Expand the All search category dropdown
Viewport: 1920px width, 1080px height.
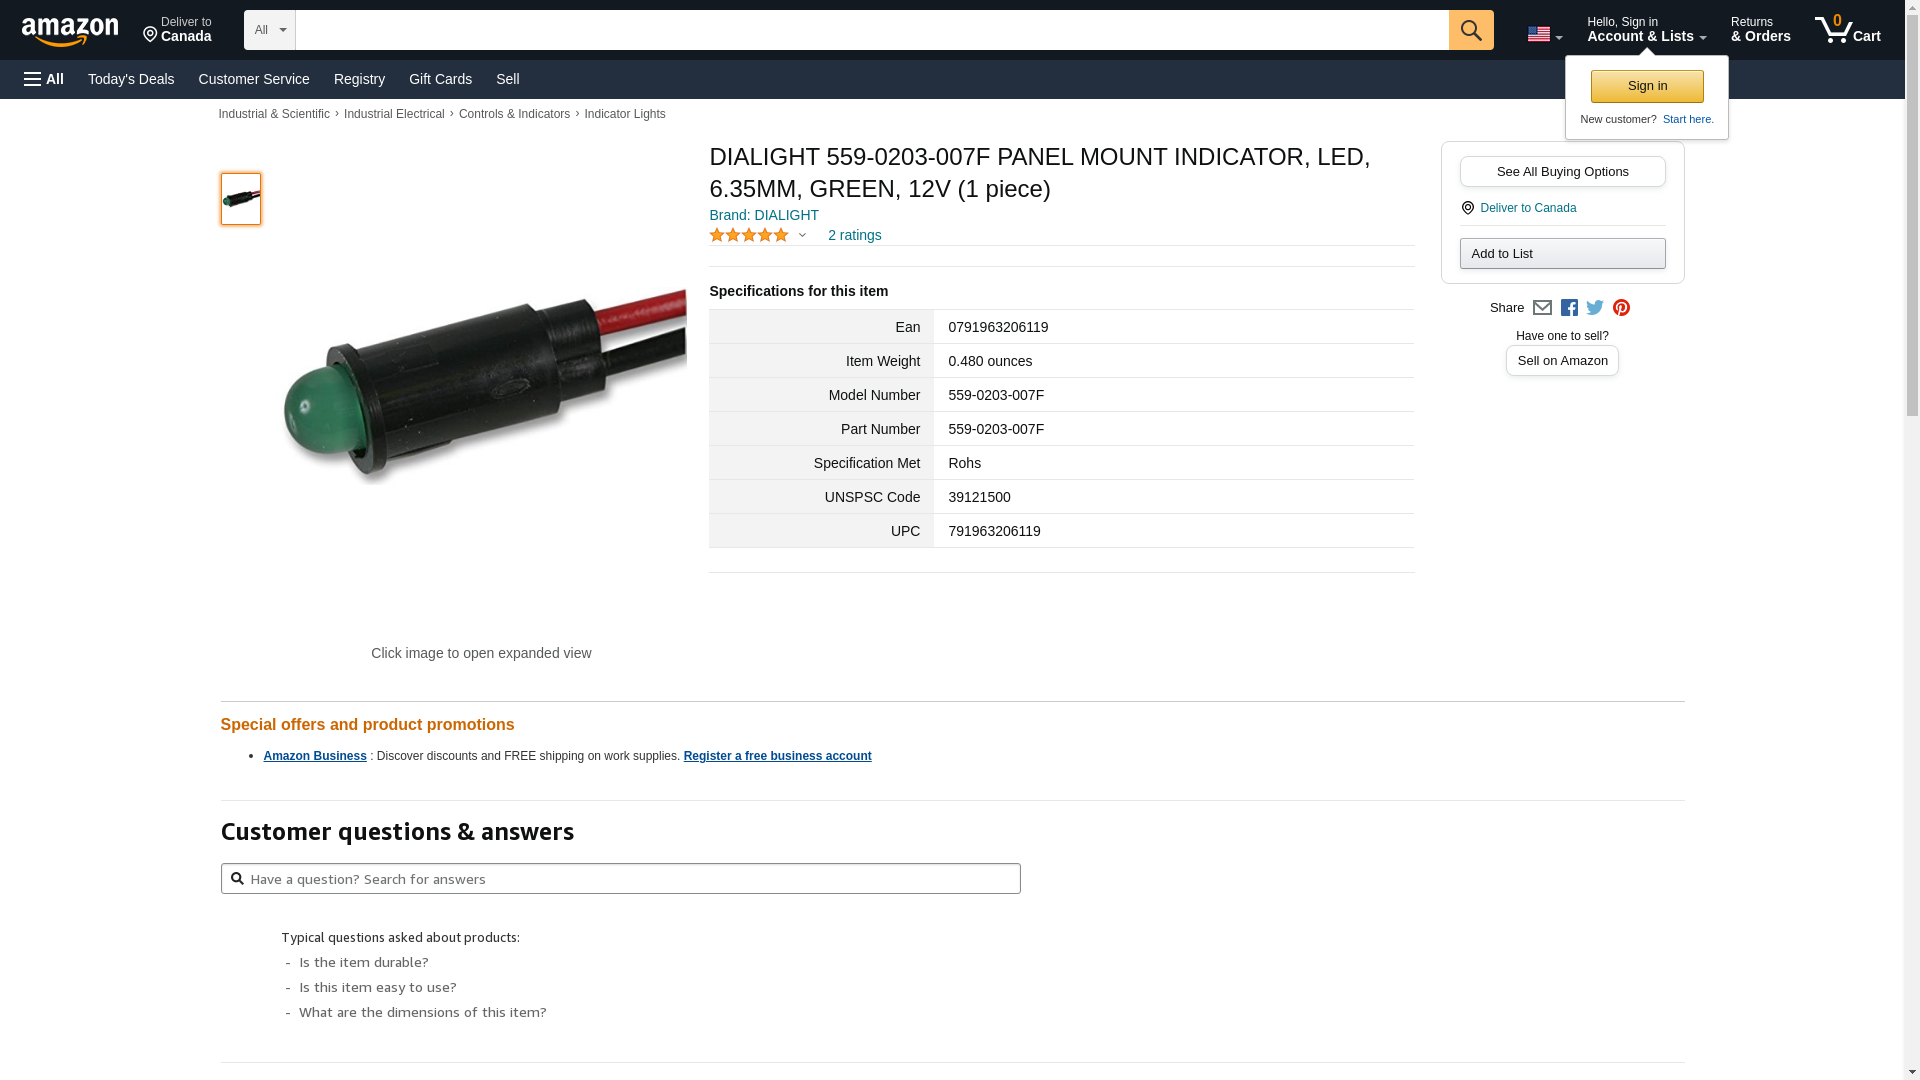click(x=270, y=30)
